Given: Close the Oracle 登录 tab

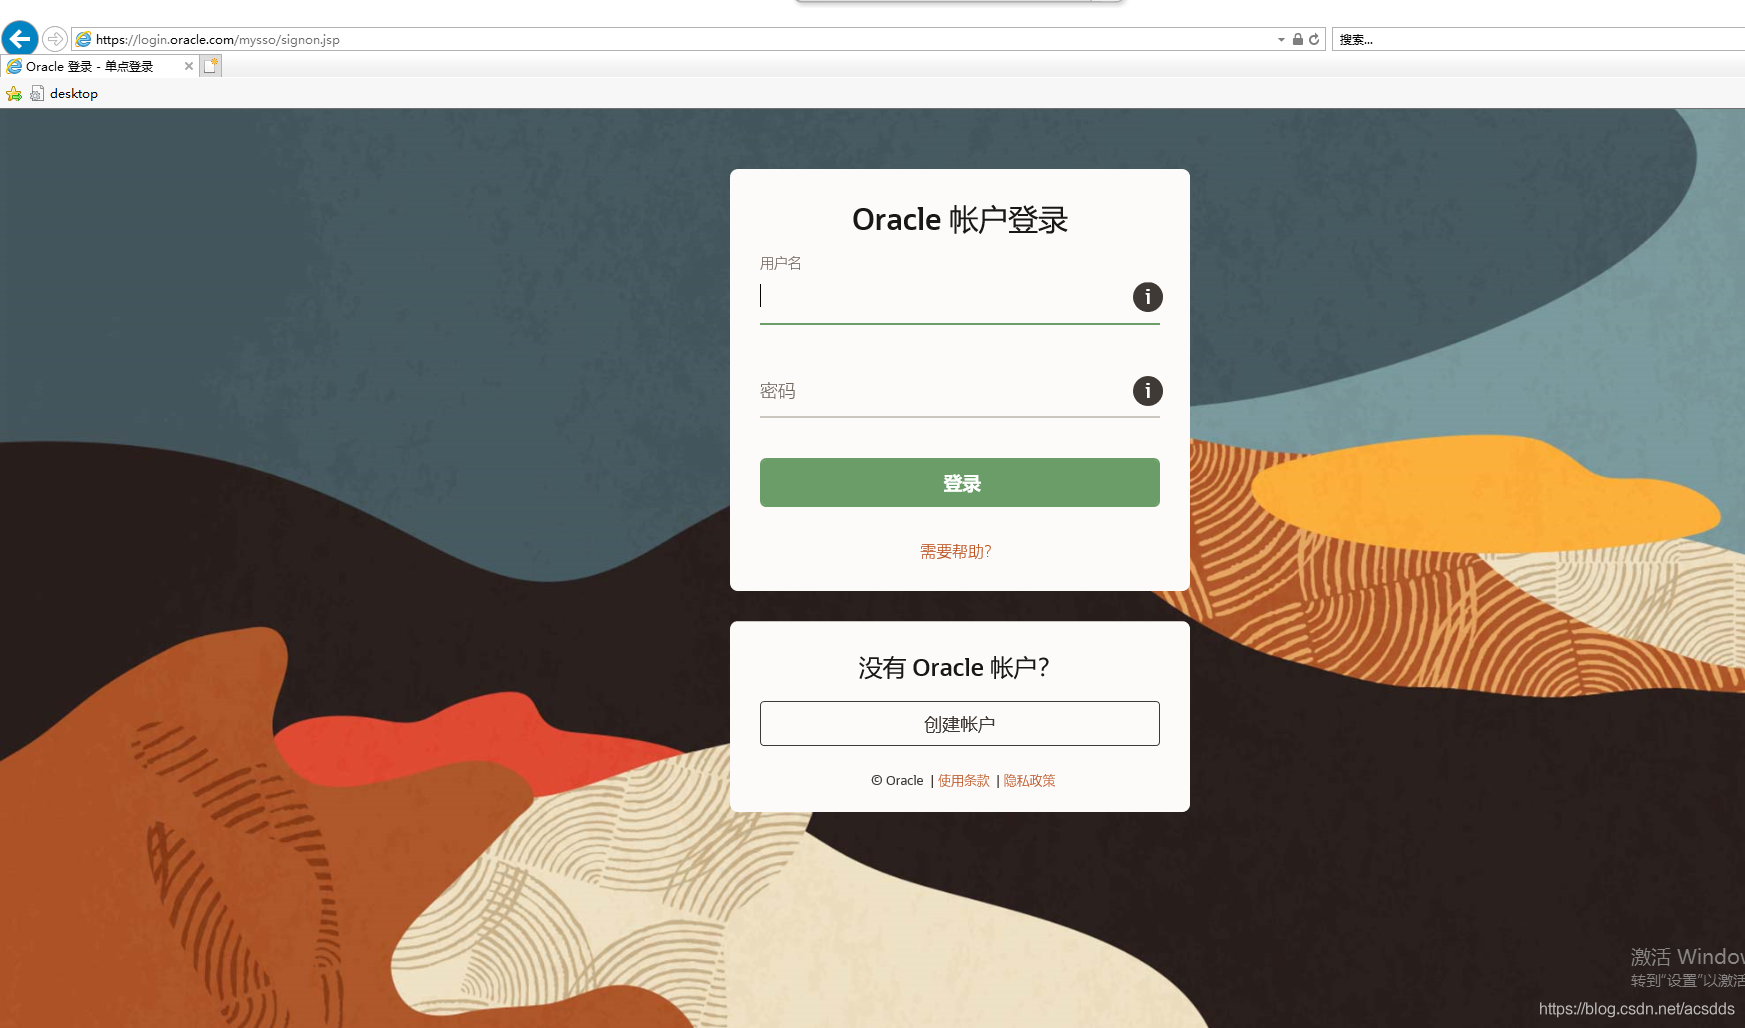Looking at the screenshot, I should click(x=189, y=66).
